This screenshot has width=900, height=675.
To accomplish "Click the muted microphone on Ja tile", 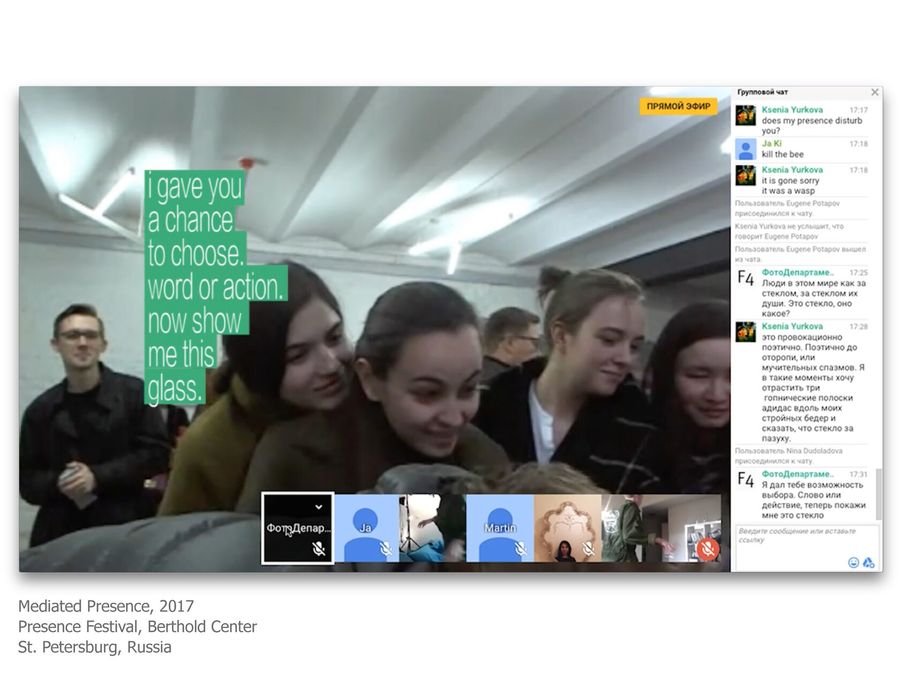I will (x=386, y=549).
